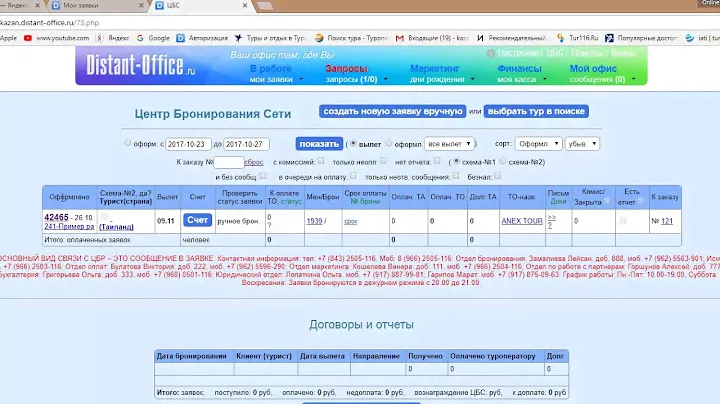The width and height of the screenshot is (720, 404).
Task: Open the YouTube bookmark
Action: coord(60,38)
